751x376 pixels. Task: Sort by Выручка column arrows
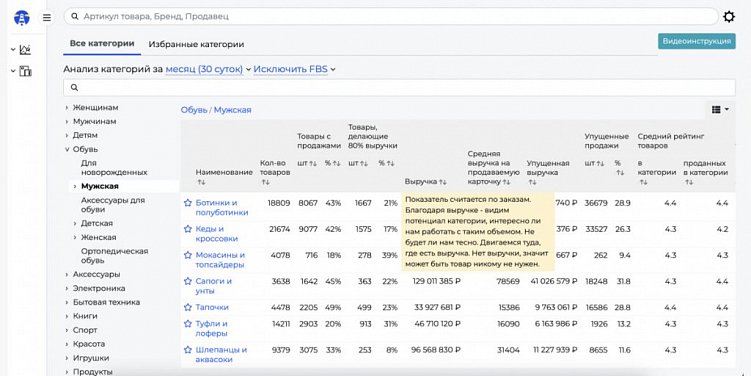(x=443, y=182)
